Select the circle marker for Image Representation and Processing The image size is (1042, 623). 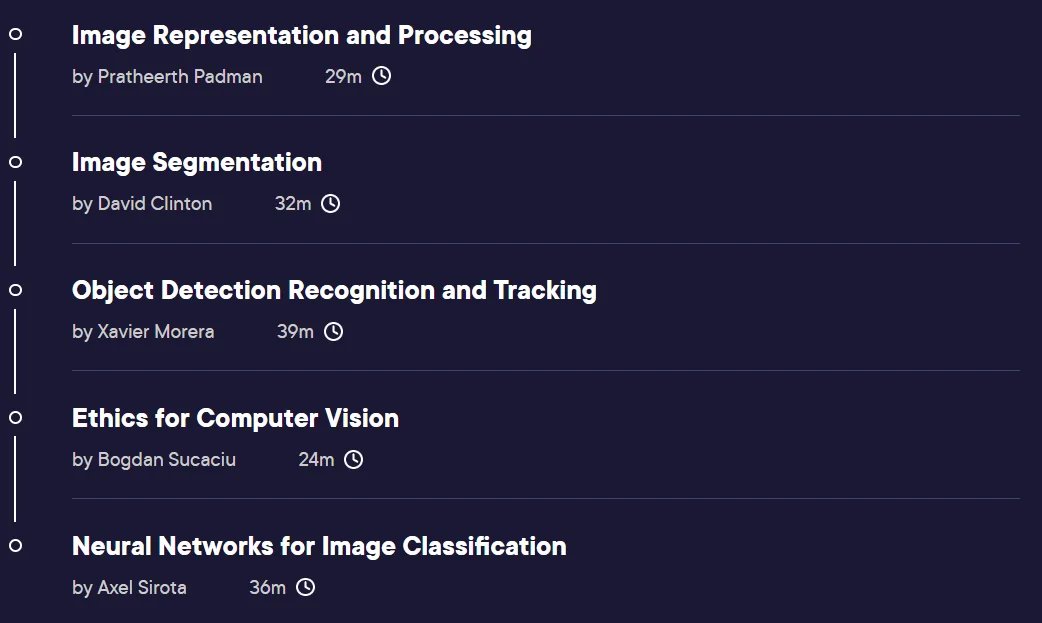pyautogui.click(x=15, y=34)
